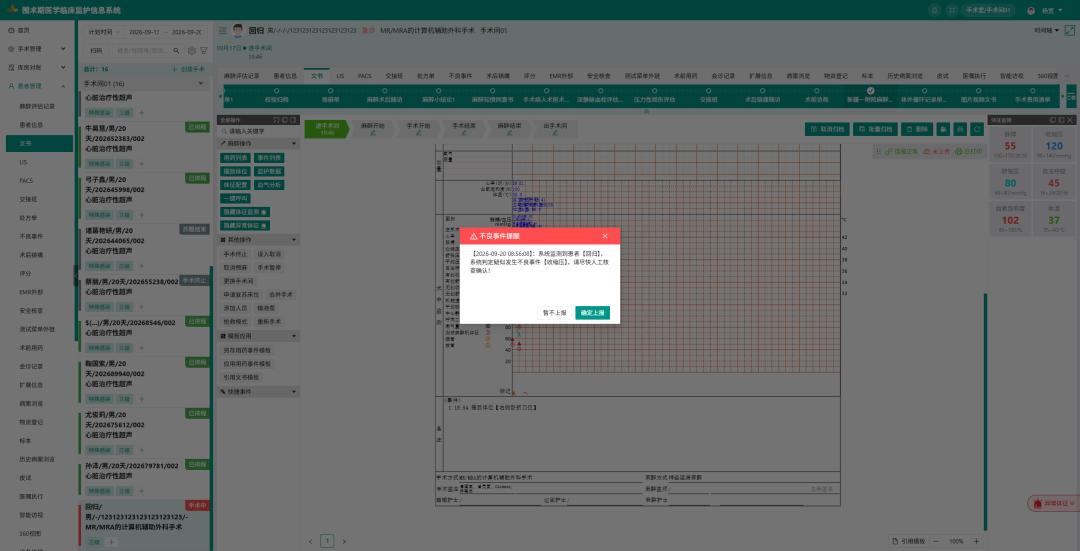Select the 麻醉小结论1 document step
This screenshot has height=551, width=1080.
(x=439, y=96)
